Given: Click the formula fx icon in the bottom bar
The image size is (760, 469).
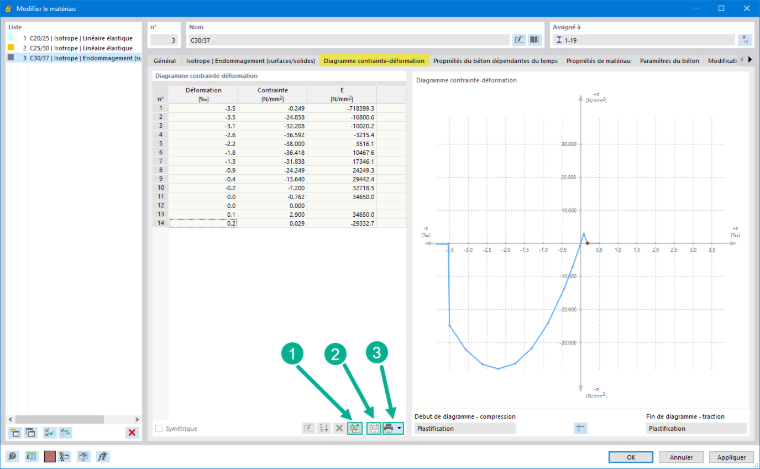Looking at the screenshot, I should click(102, 456).
